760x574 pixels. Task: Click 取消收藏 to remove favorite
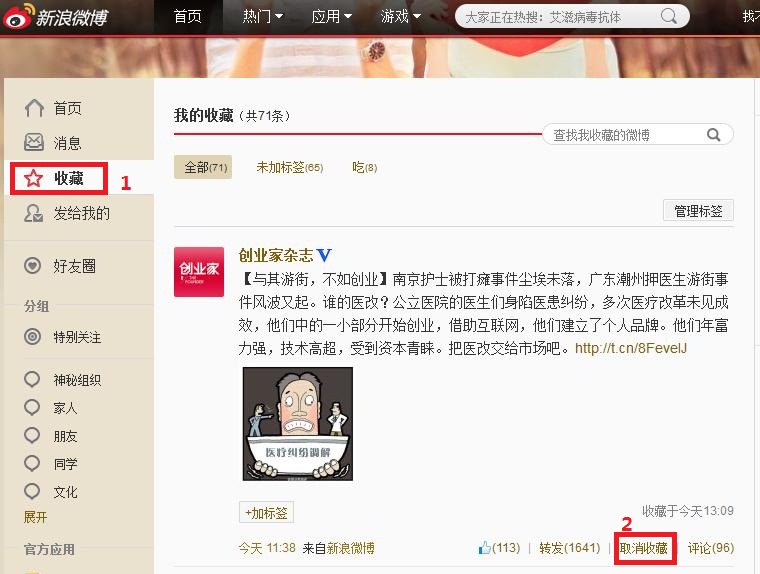point(644,548)
